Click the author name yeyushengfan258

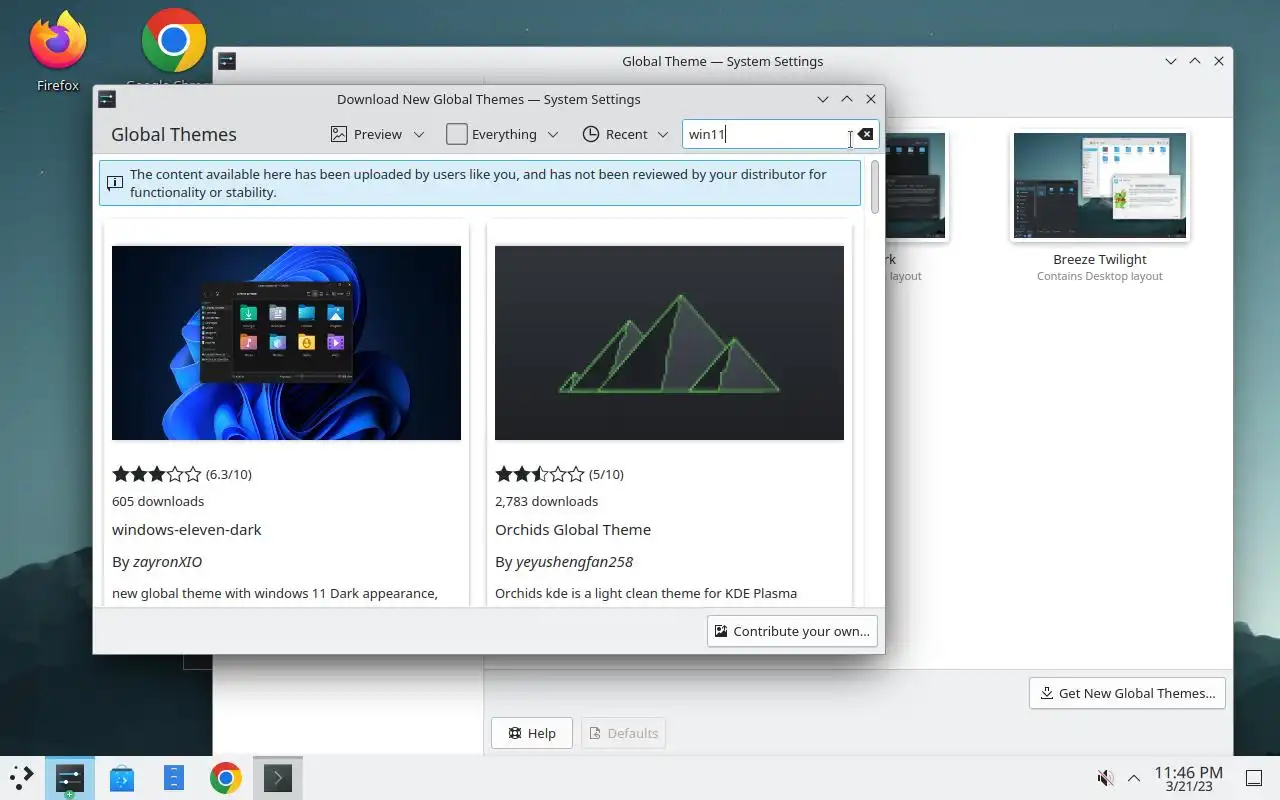[574, 562]
